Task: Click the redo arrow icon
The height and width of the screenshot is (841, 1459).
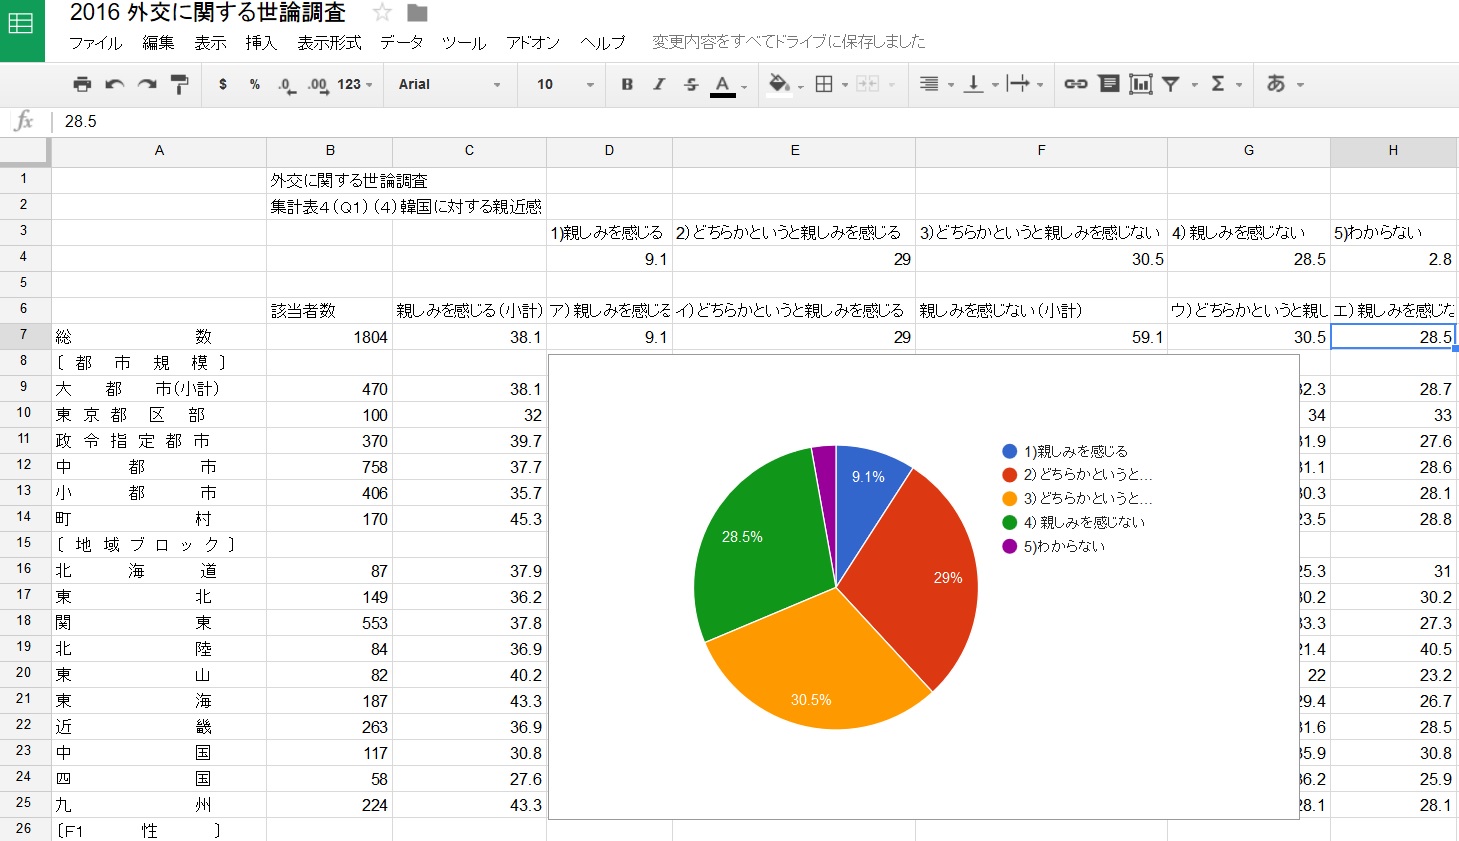Action: pos(147,84)
